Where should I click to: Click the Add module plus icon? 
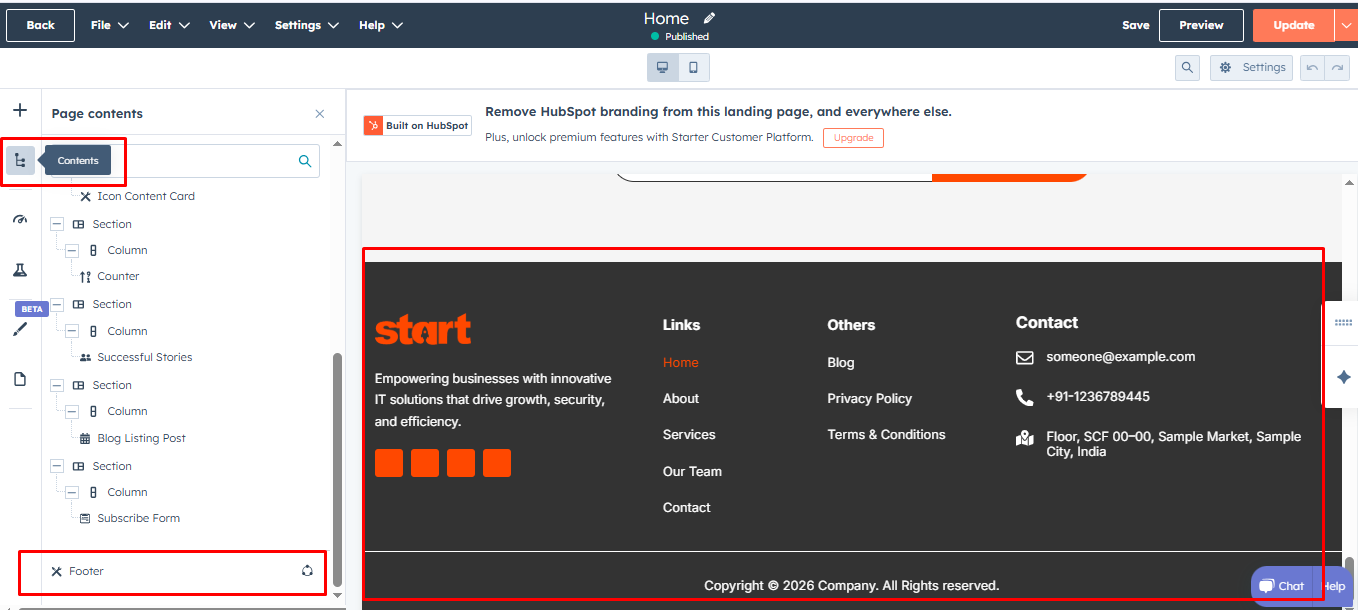[x=20, y=110]
